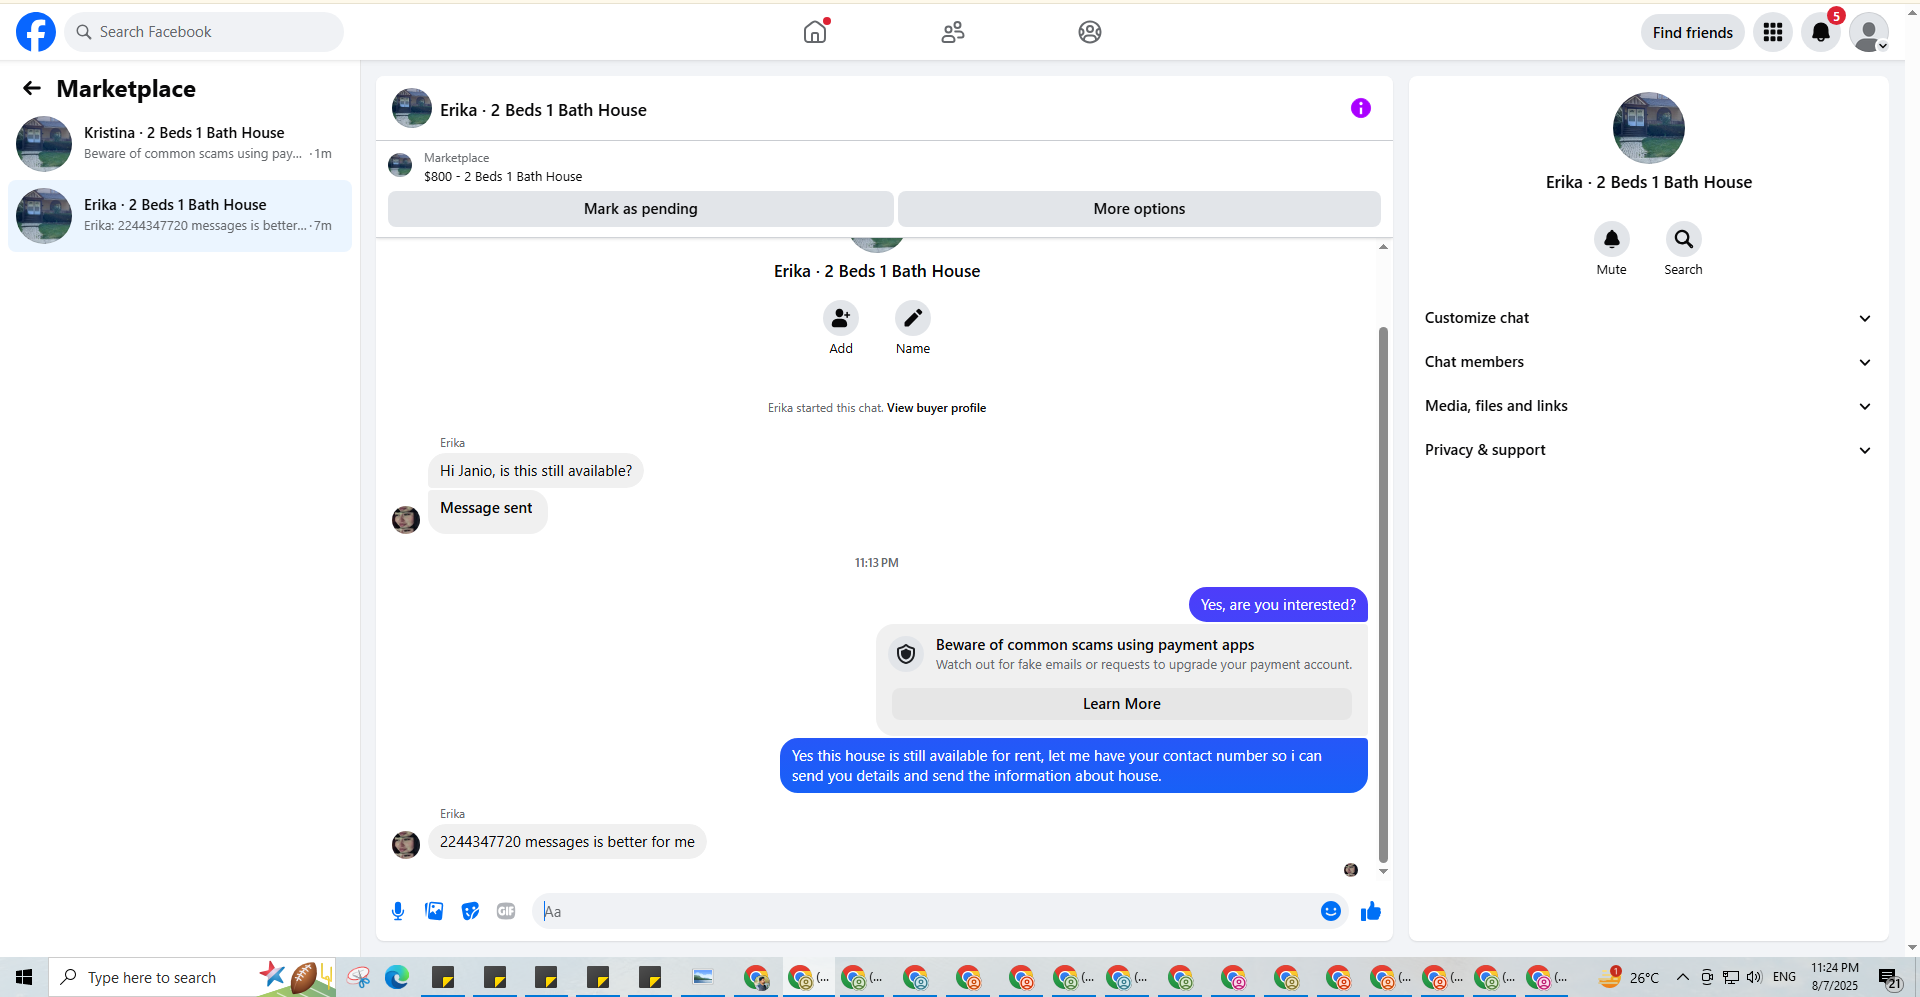Expand the Customize chat section

(x=1648, y=318)
